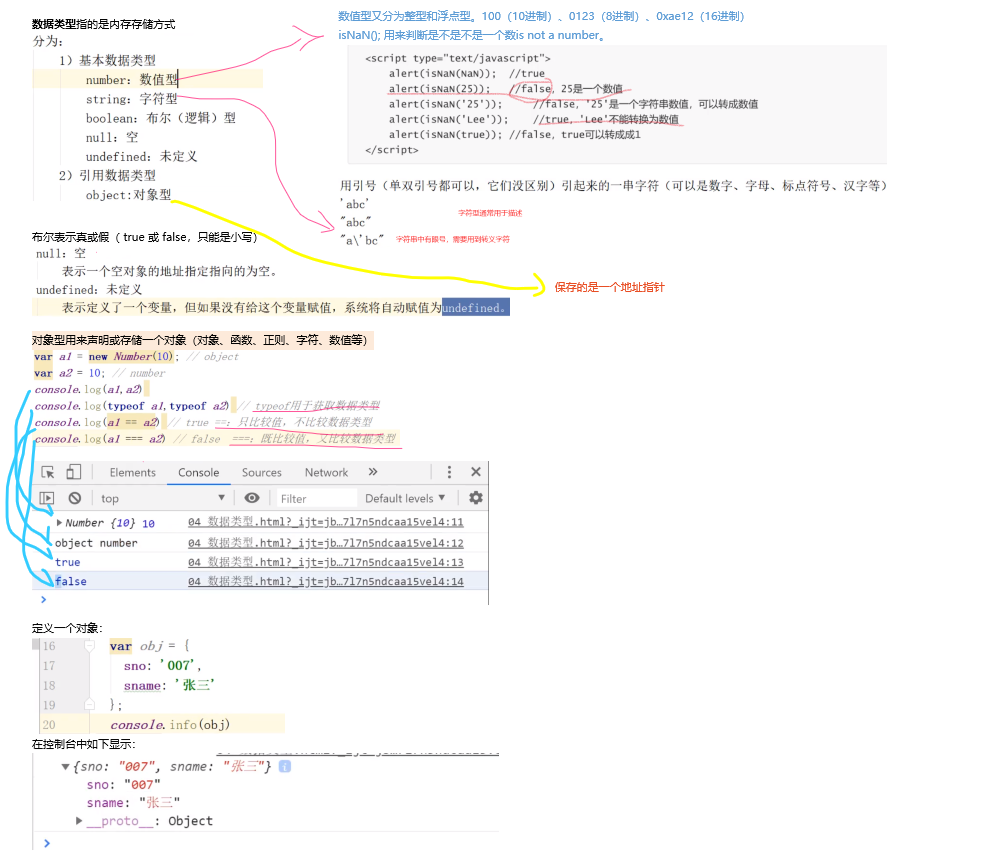Click the 'boolean: 布尔（逻辑）型' line
996x858 pixels.
click(161, 118)
